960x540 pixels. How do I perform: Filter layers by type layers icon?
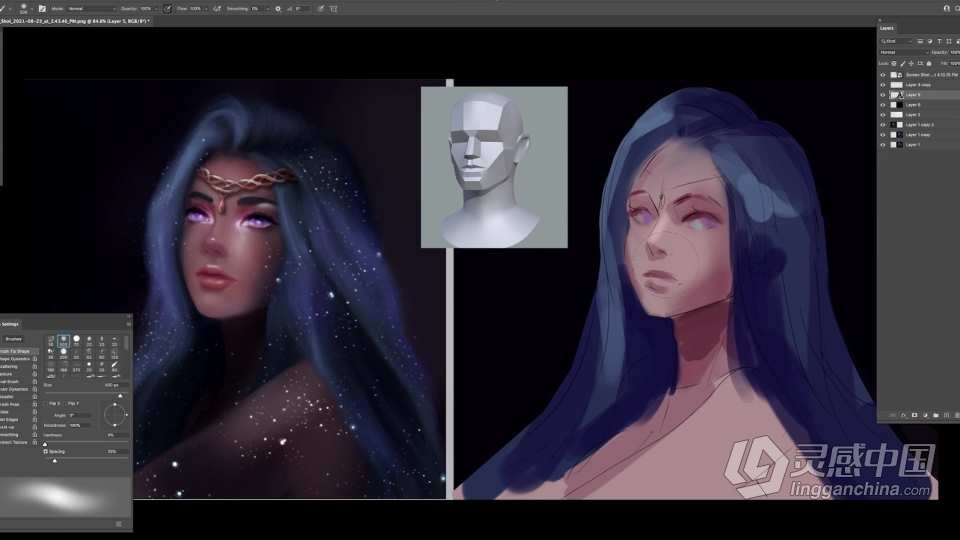click(939, 42)
